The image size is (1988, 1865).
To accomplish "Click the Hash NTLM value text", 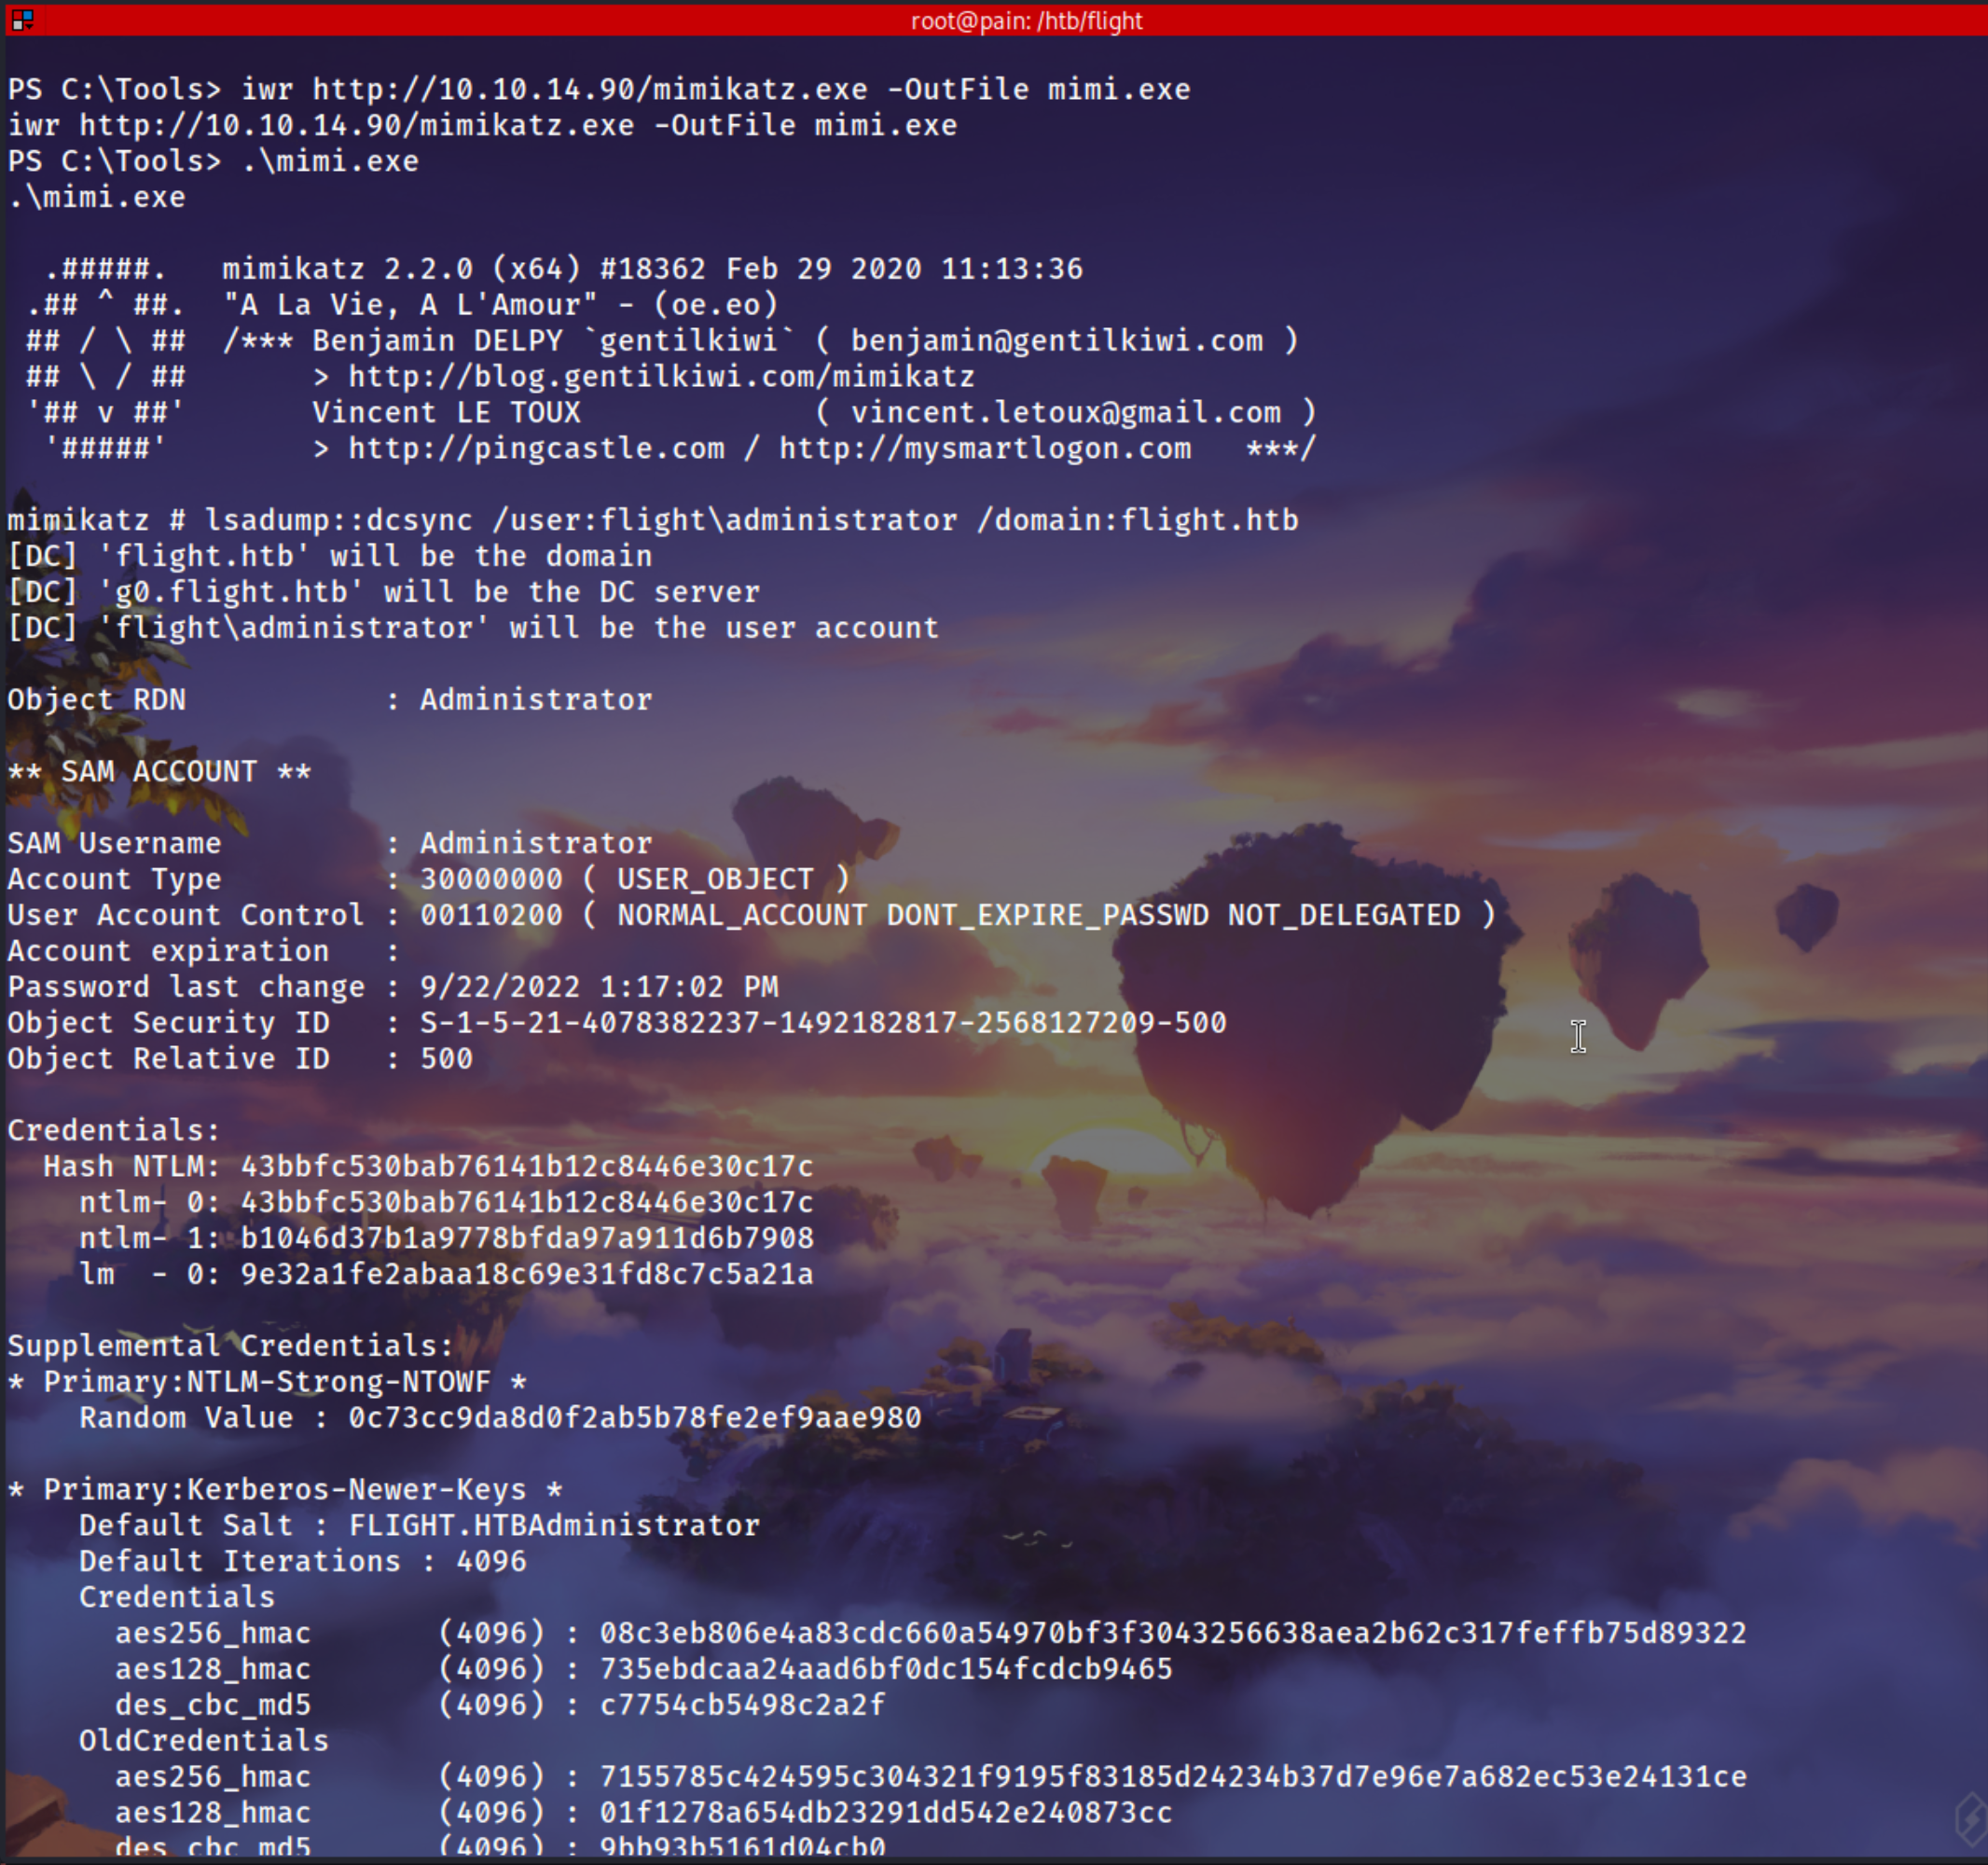I will pos(526,1167).
